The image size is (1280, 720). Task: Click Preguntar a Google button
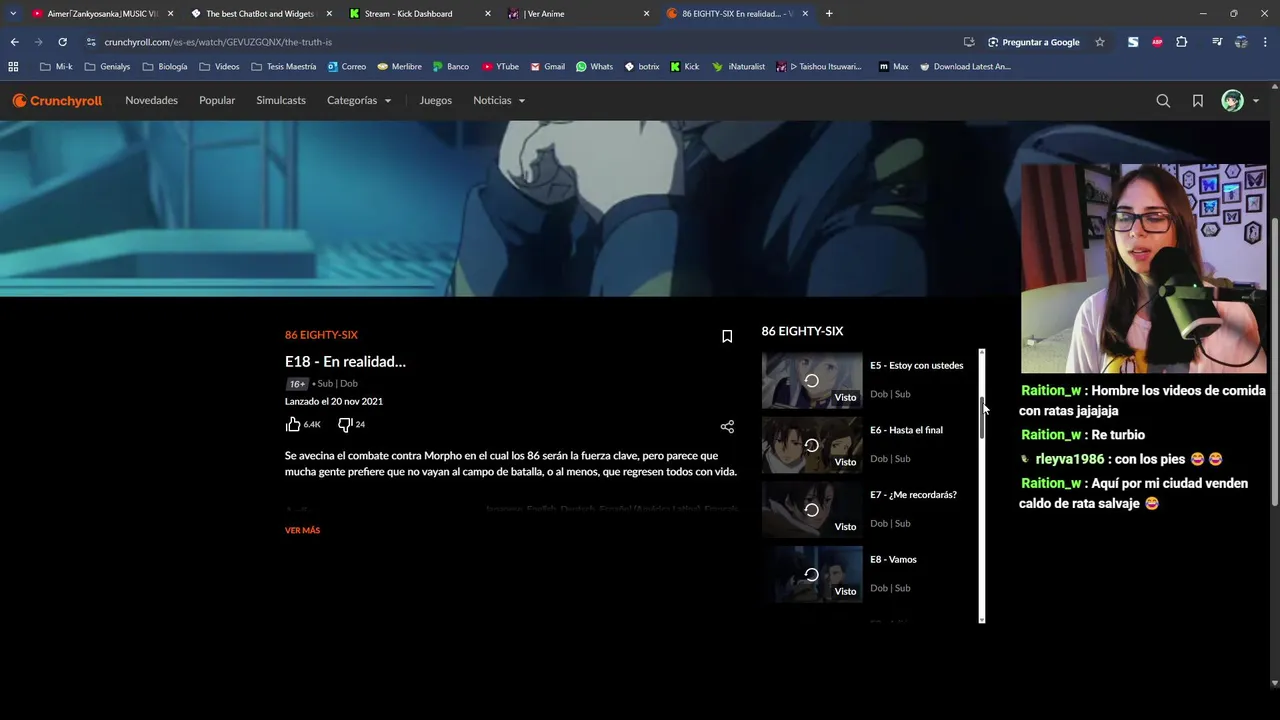(1034, 42)
